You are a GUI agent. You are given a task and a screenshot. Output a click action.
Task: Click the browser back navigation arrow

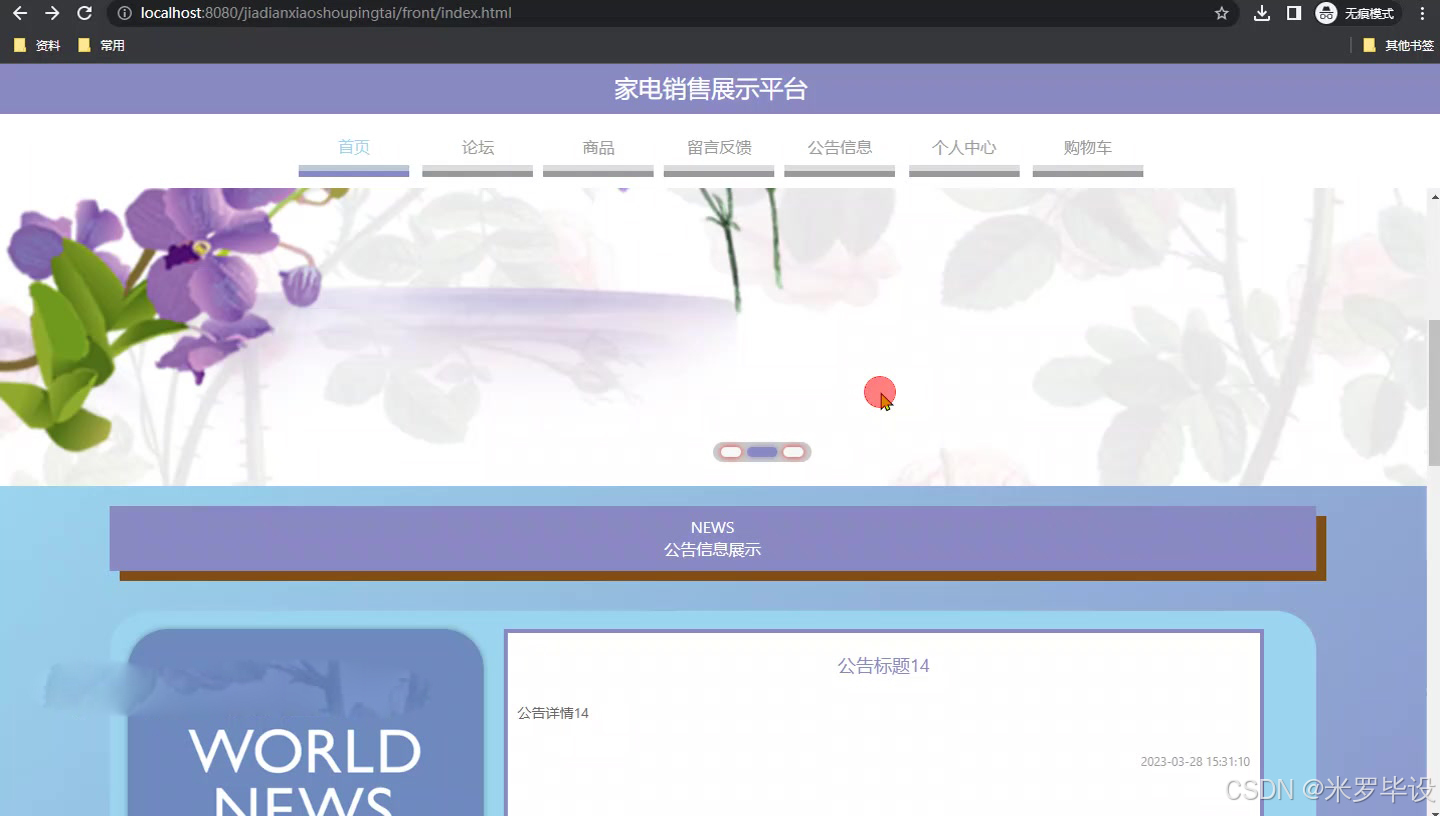[17, 13]
